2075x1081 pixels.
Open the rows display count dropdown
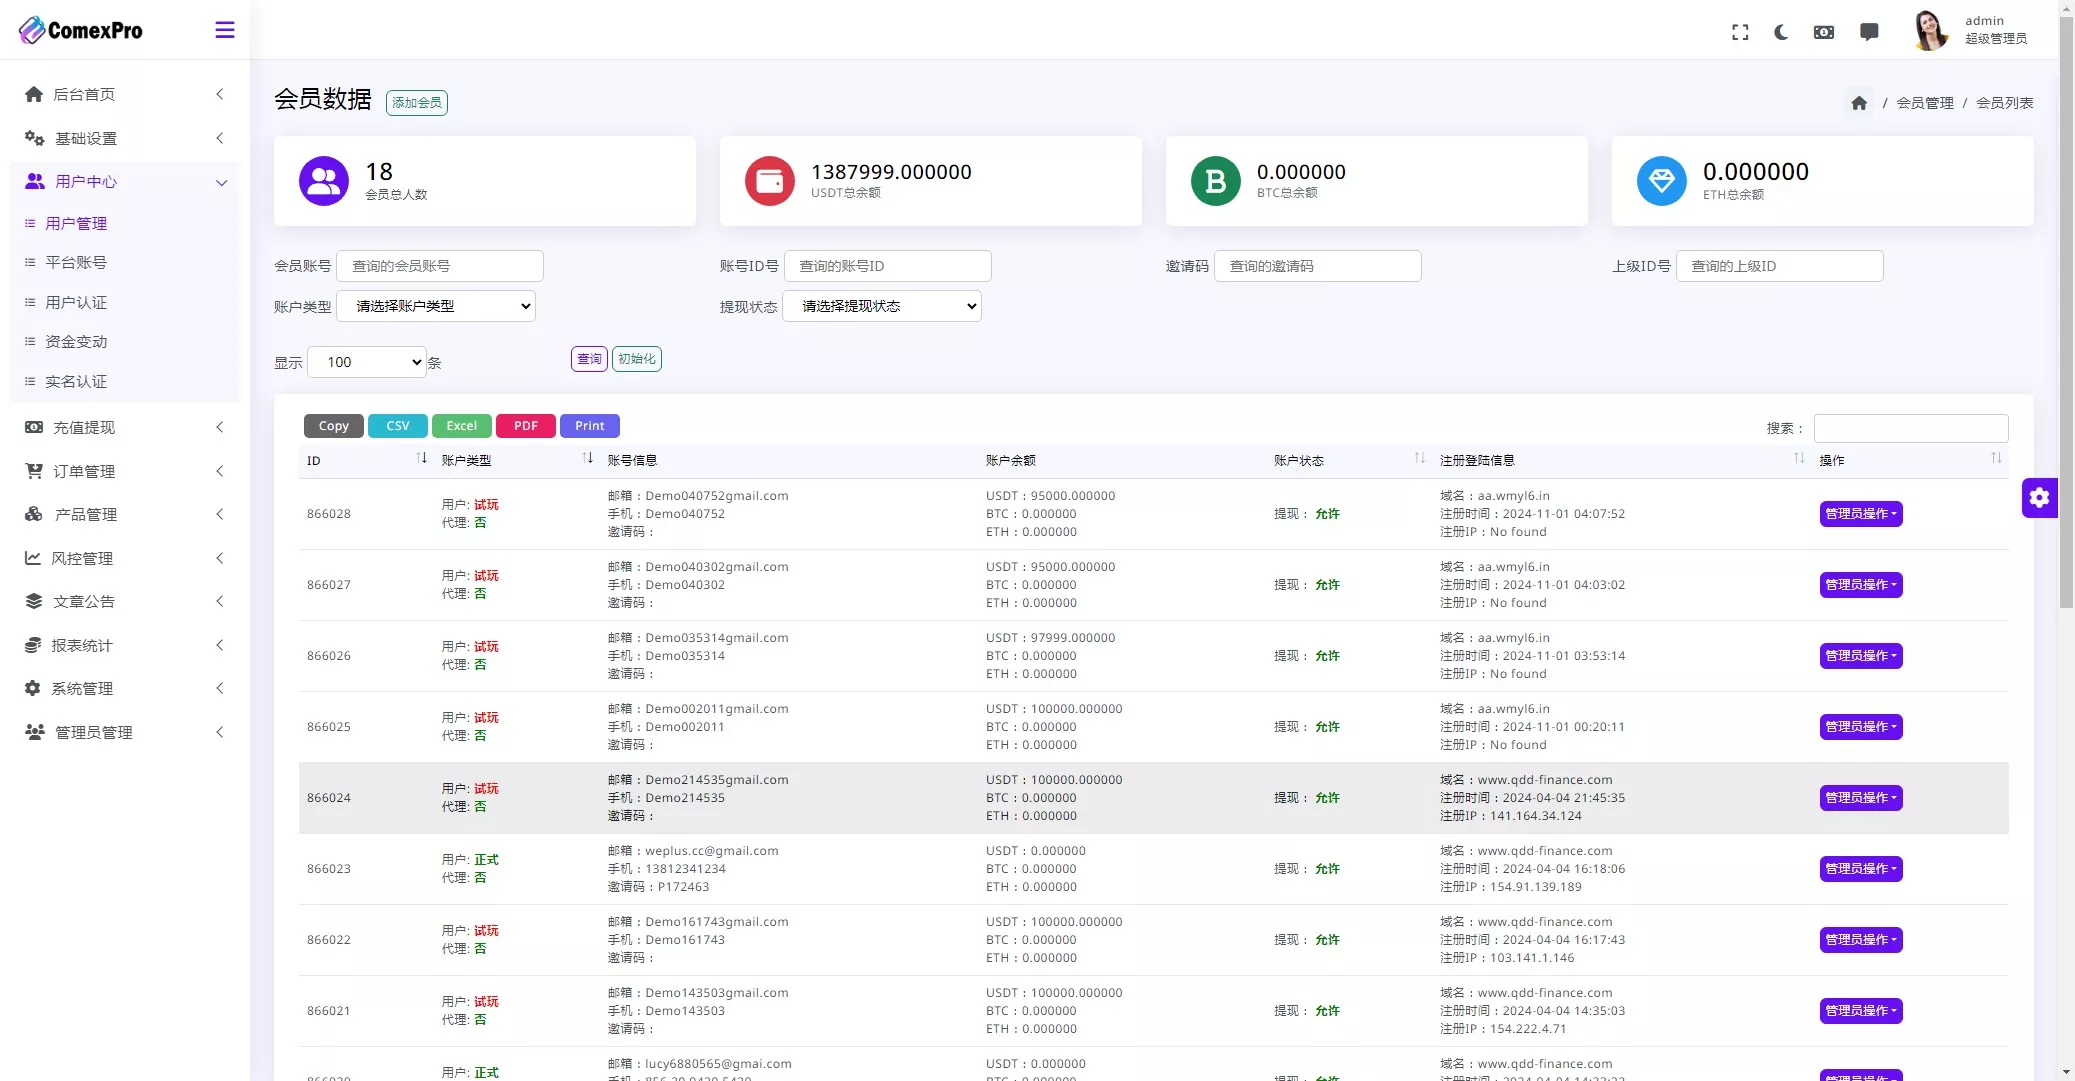click(x=367, y=362)
